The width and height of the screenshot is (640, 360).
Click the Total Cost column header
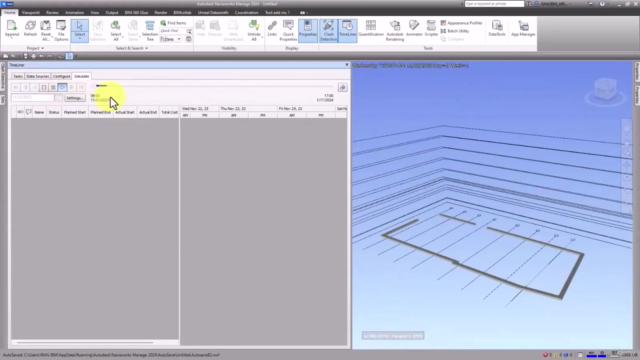click(x=169, y=112)
